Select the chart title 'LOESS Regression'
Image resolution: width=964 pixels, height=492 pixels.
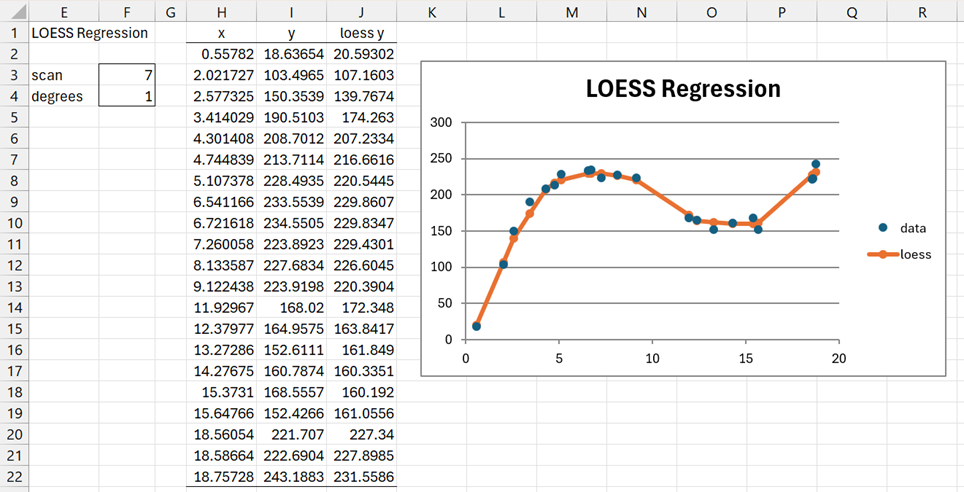point(682,88)
